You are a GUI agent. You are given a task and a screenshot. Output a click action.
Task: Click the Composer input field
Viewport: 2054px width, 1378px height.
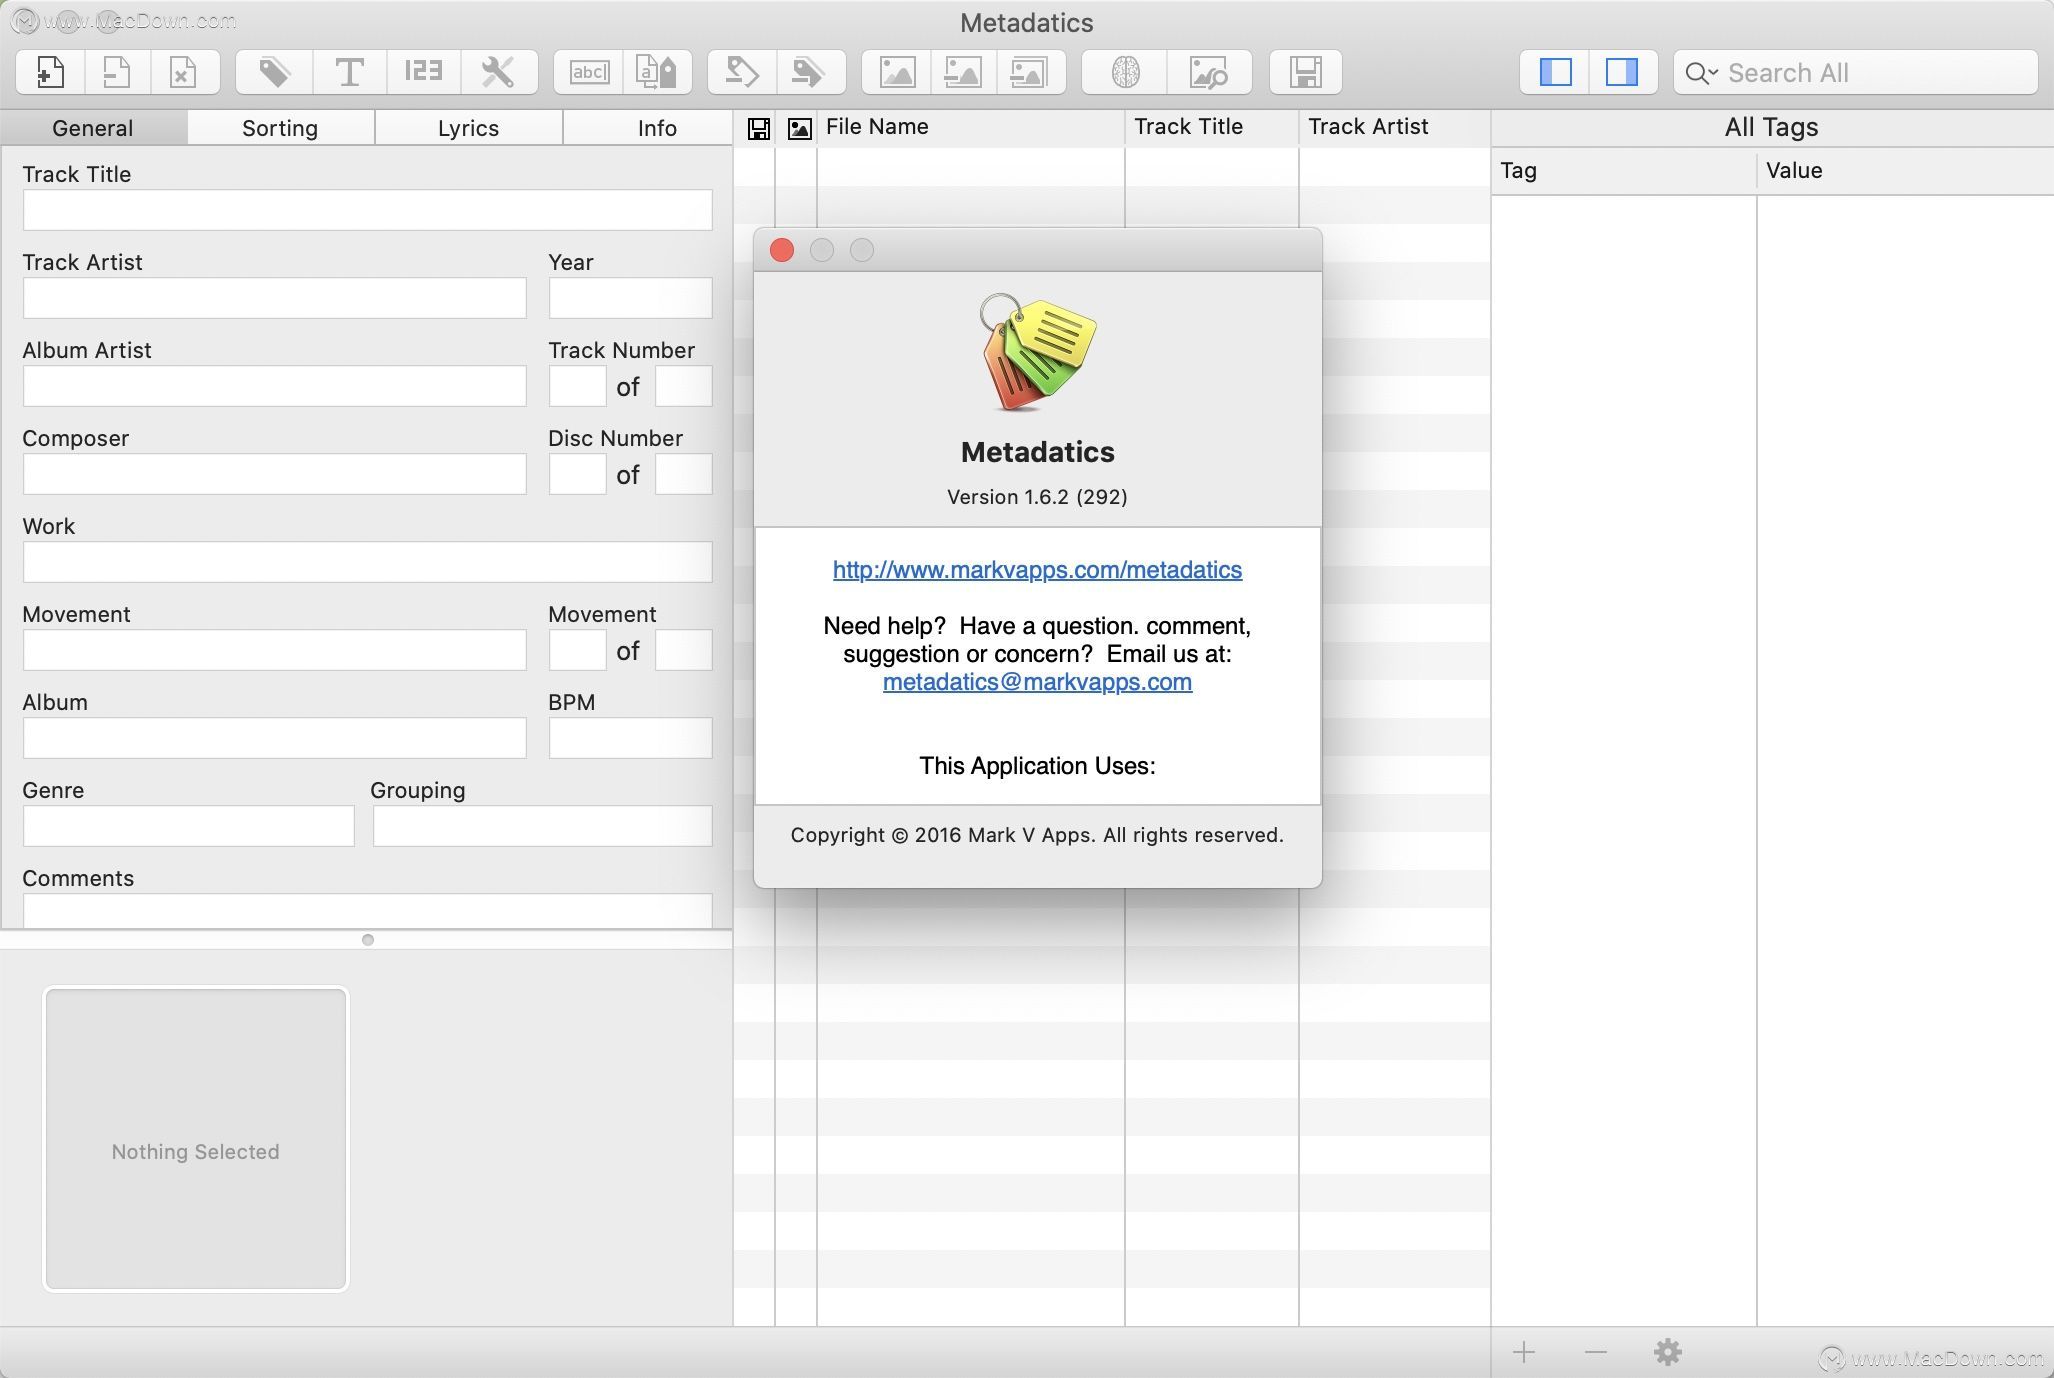pyautogui.click(x=275, y=474)
